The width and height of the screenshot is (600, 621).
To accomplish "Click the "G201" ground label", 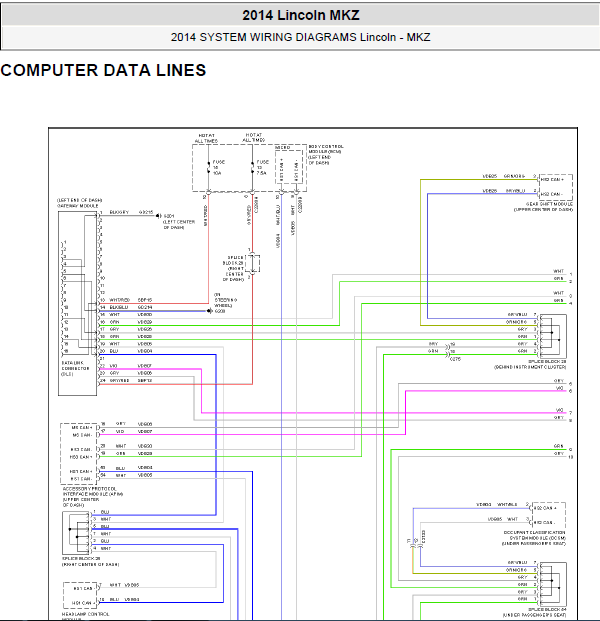I will (169, 216).
